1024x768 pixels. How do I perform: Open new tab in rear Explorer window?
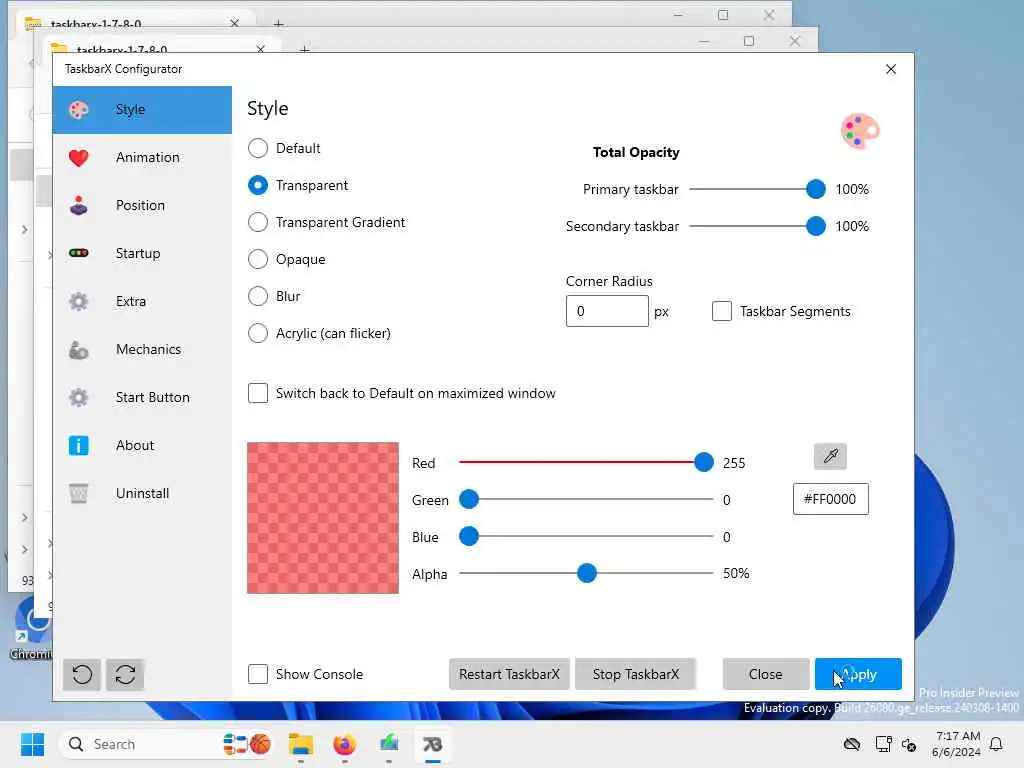[x=278, y=24]
